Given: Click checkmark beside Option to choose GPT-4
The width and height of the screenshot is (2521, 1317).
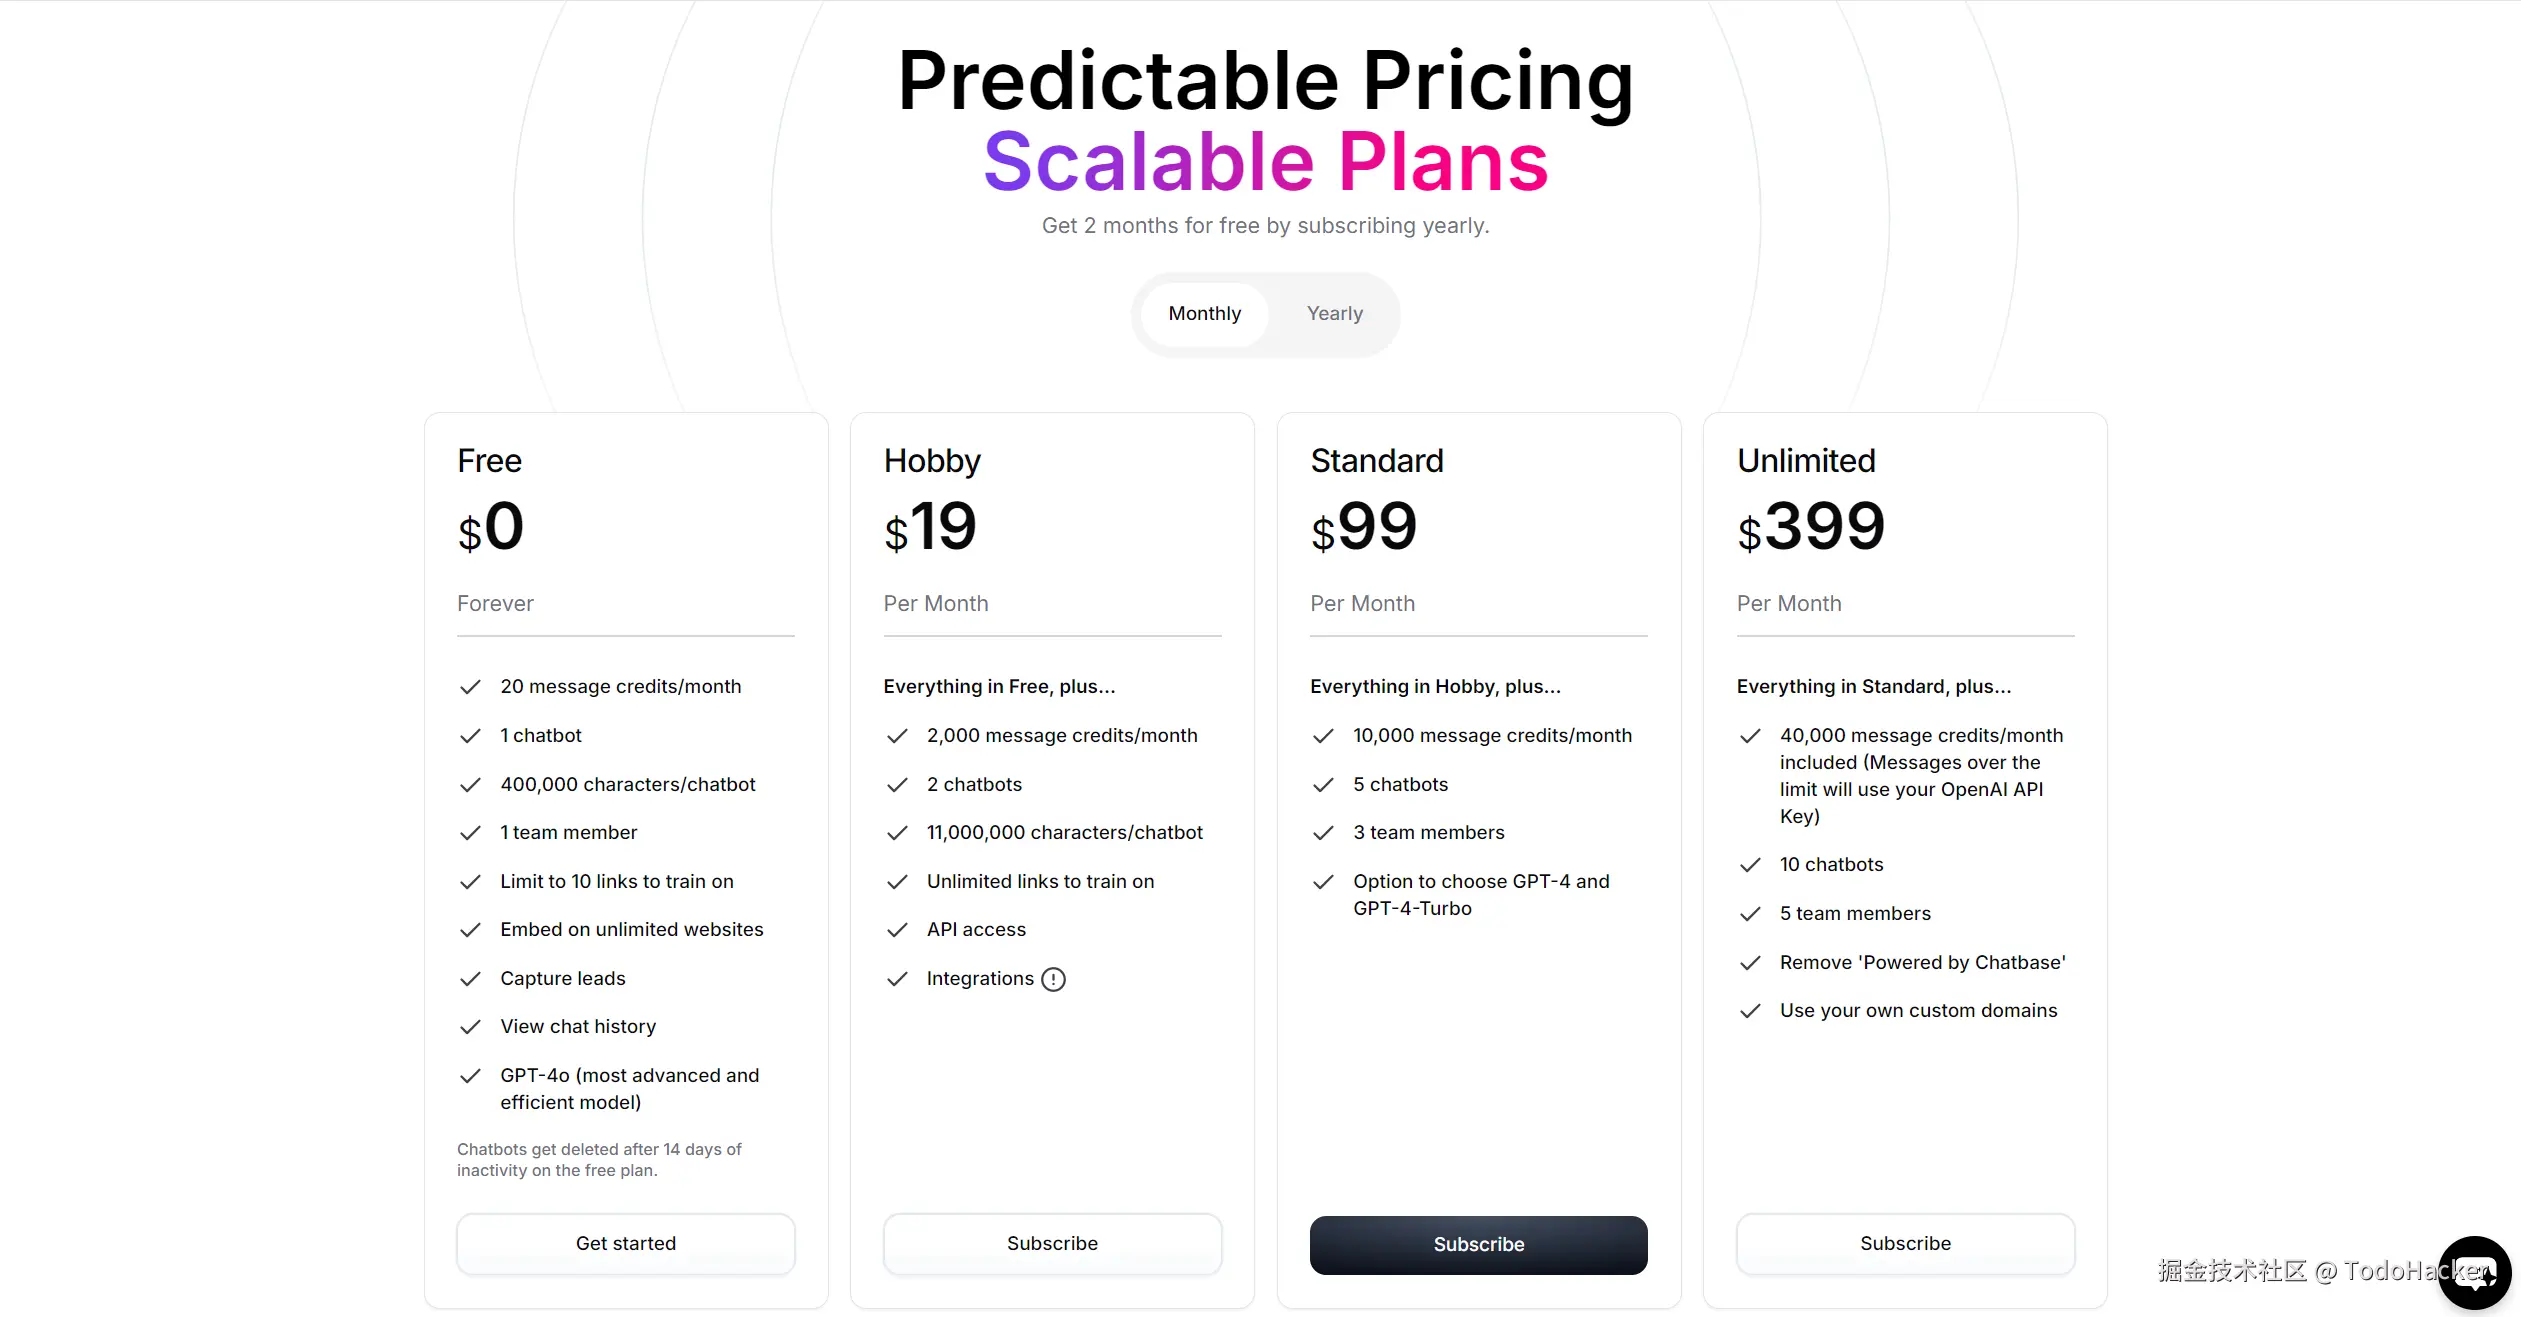Looking at the screenshot, I should coord(1323,882).
